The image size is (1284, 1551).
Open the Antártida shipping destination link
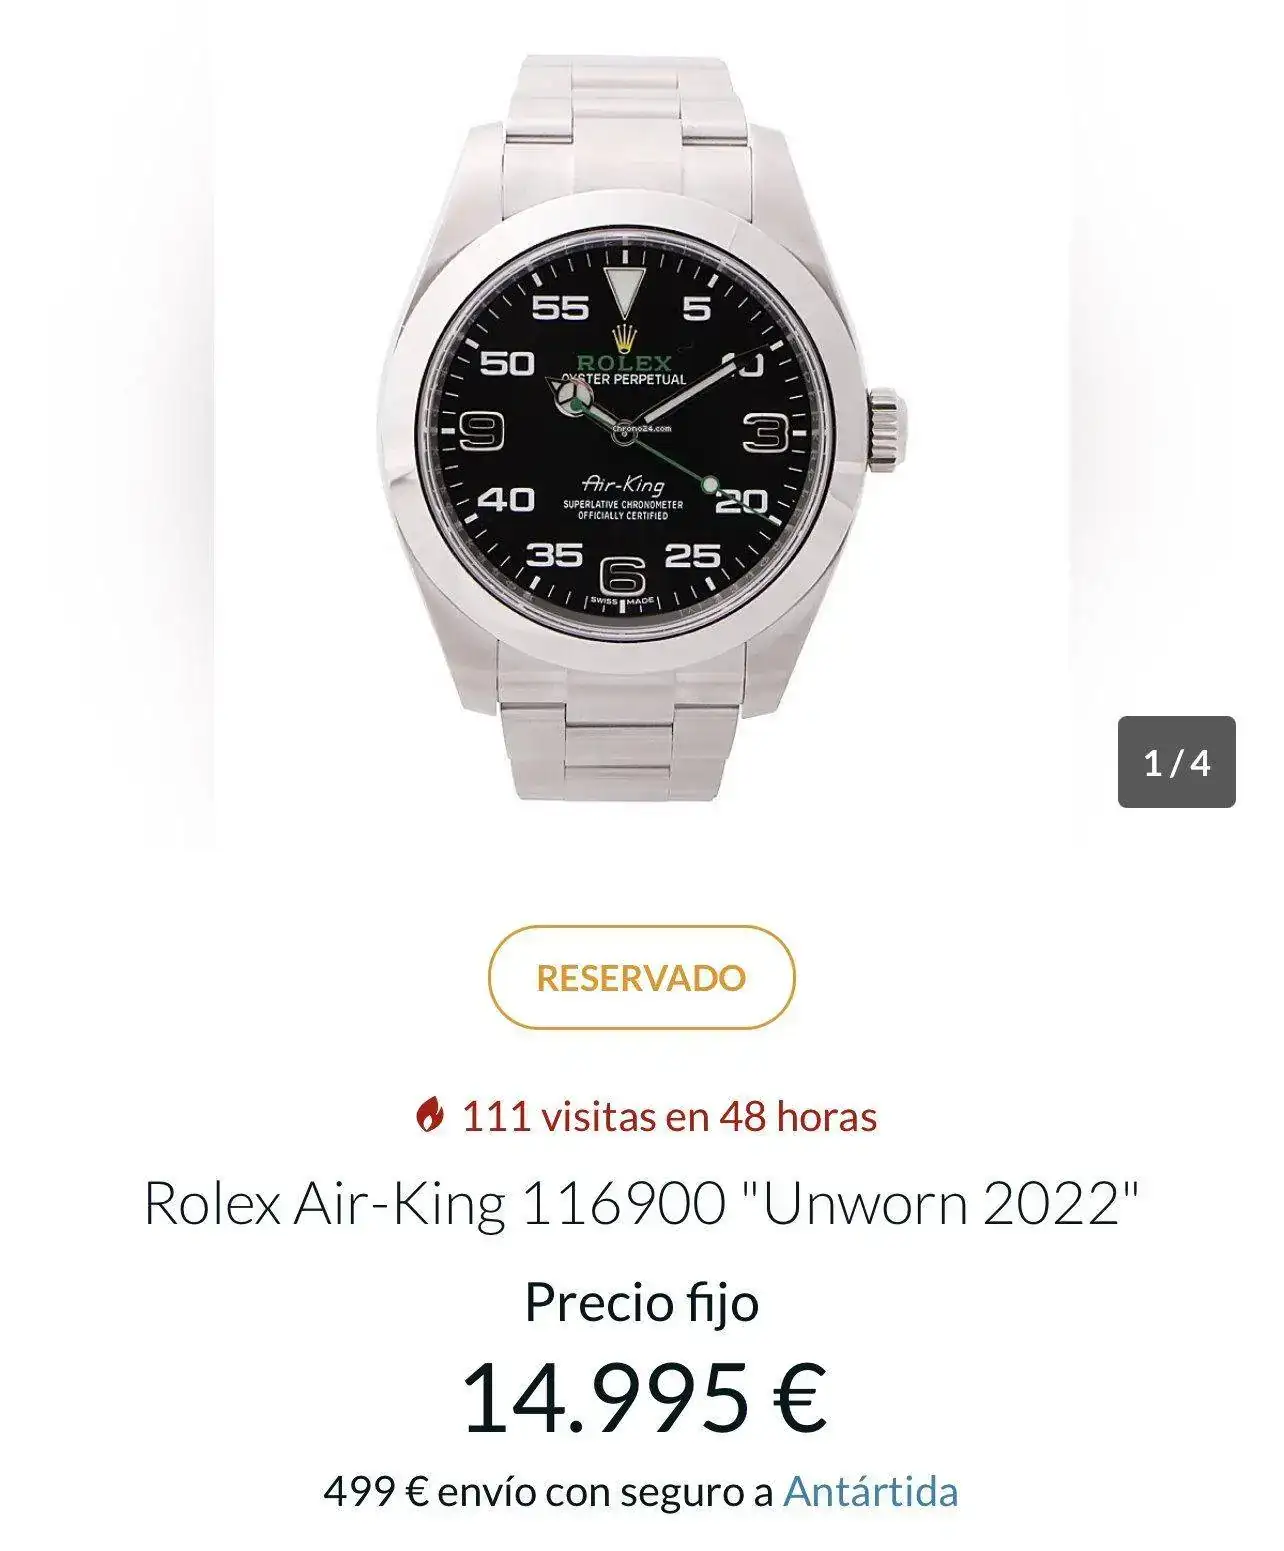click(870, 1491)
